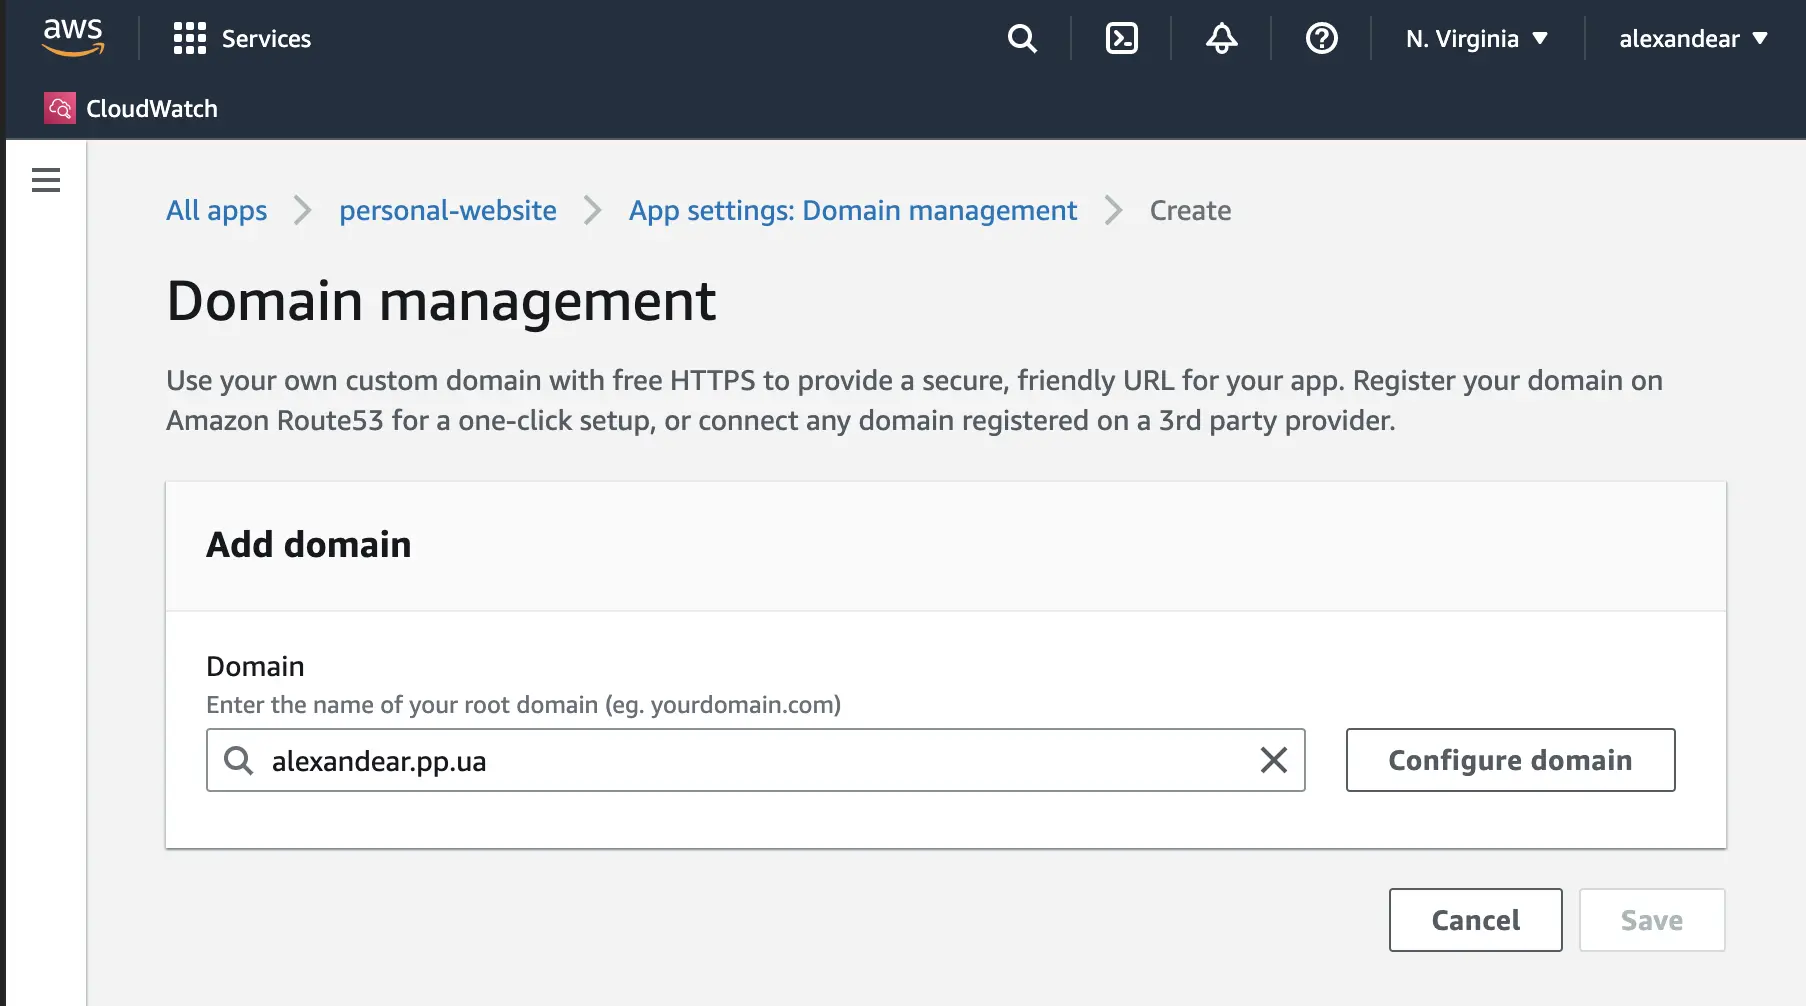Click the help question mark icon
The width and height of the screenshot is (1806, 1006).
click(1321, 39)
